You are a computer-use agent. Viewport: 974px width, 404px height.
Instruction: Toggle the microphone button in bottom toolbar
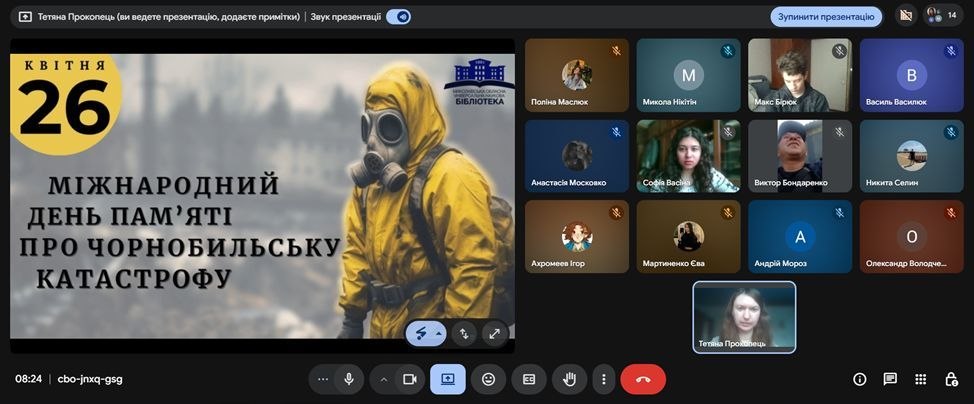[349, 379]
